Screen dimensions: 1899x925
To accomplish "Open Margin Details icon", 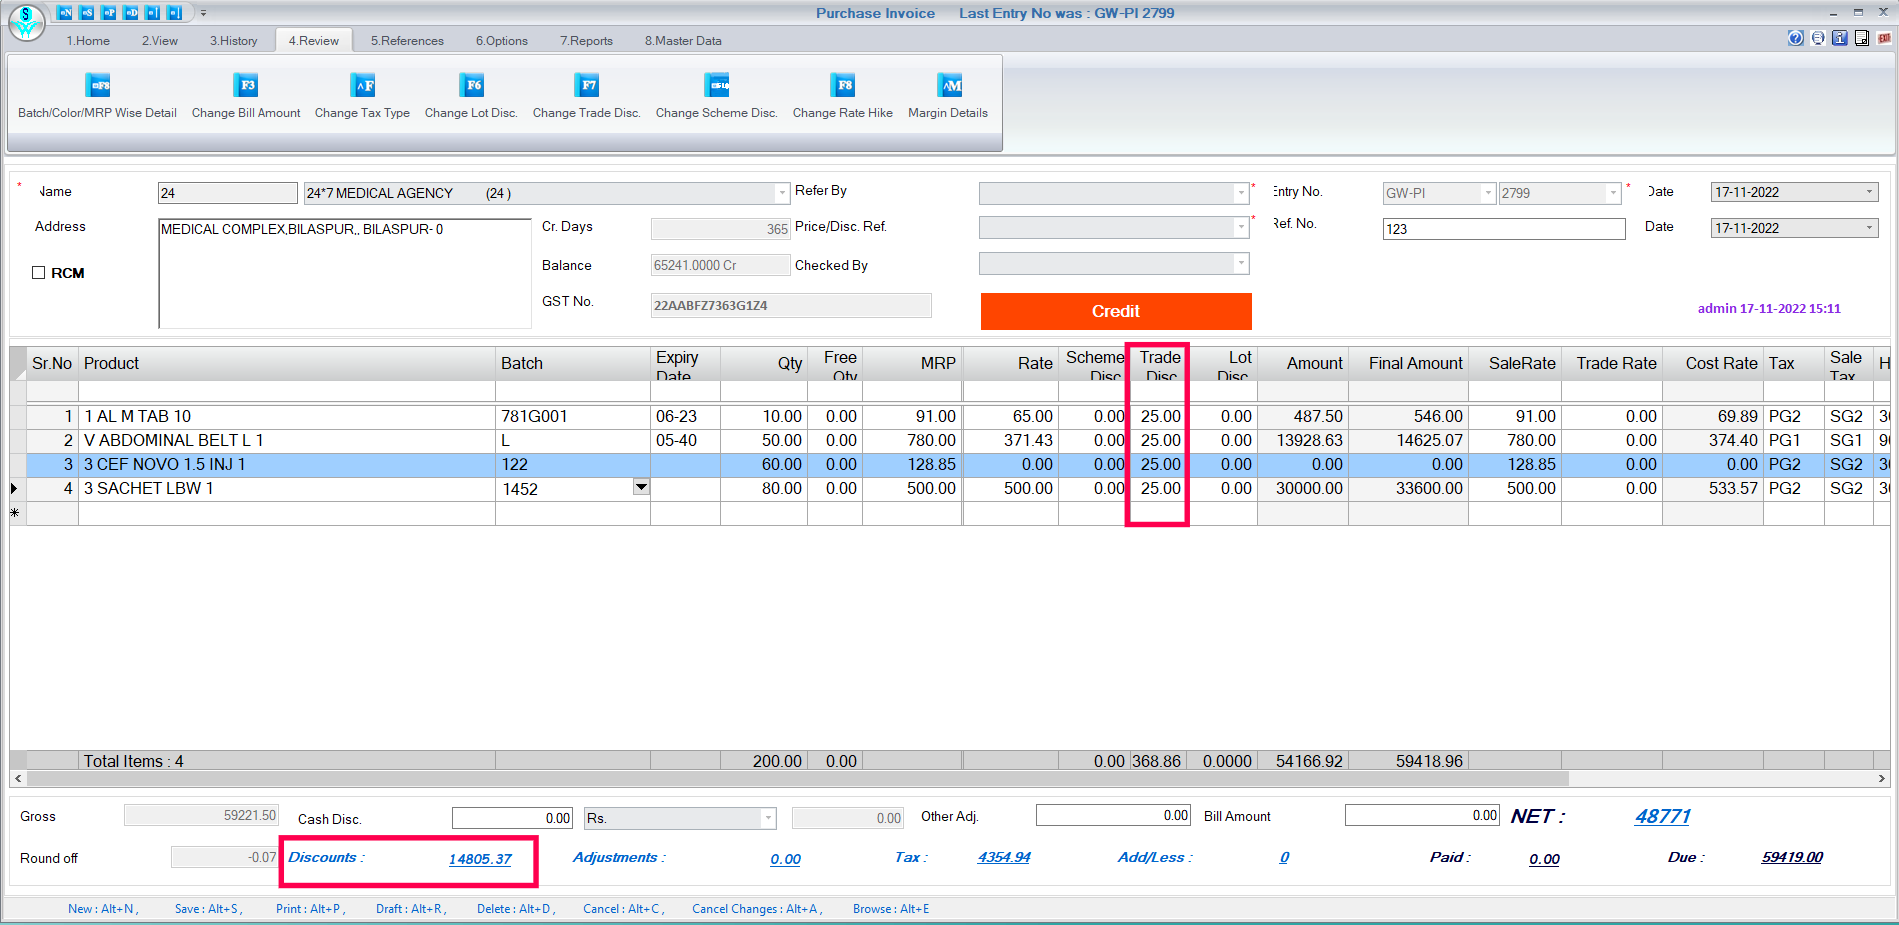I will pyautogui.click(x=948, y=85).
